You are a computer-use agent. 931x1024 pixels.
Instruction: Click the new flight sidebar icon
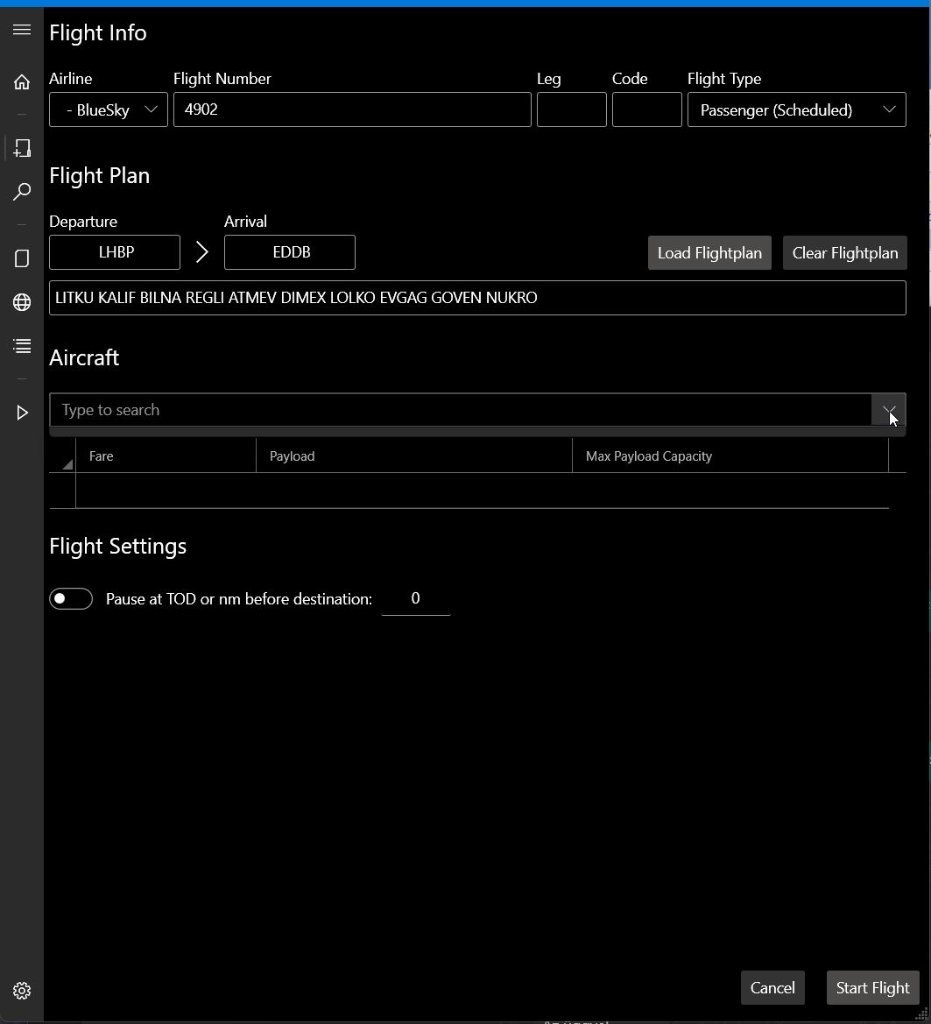[21, 148]
